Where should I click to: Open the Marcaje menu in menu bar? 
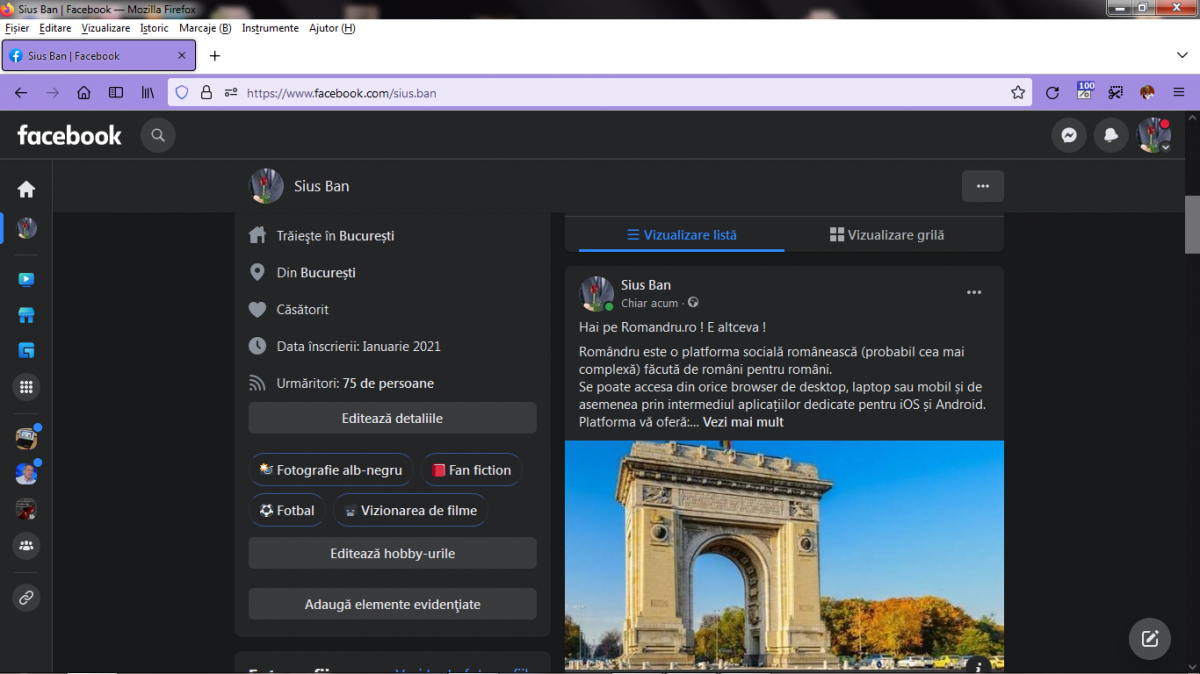coord(205,28)
